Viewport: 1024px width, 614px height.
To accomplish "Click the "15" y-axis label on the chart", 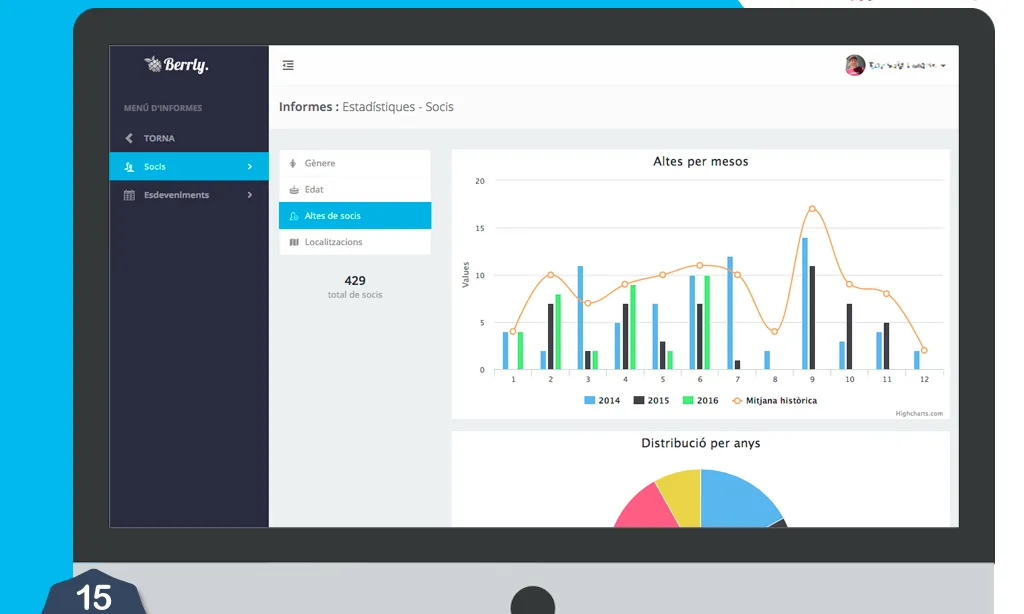I will point(480,228).
